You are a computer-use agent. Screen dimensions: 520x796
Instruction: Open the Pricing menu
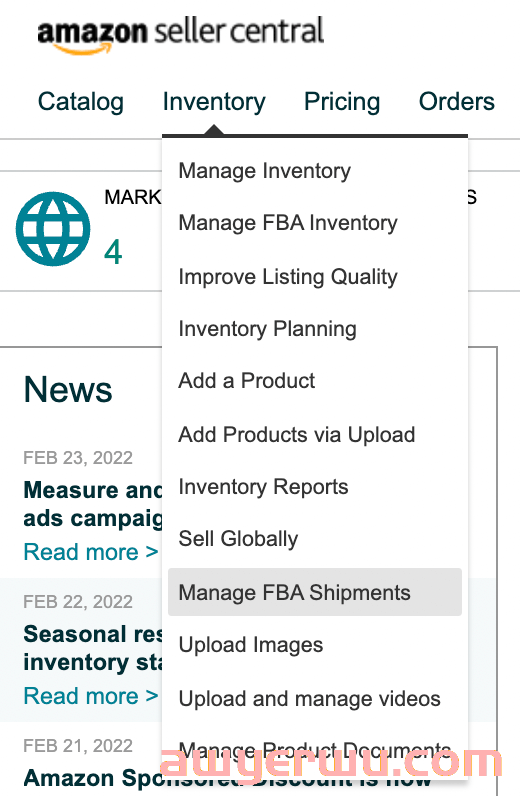[x=342, y=102]
